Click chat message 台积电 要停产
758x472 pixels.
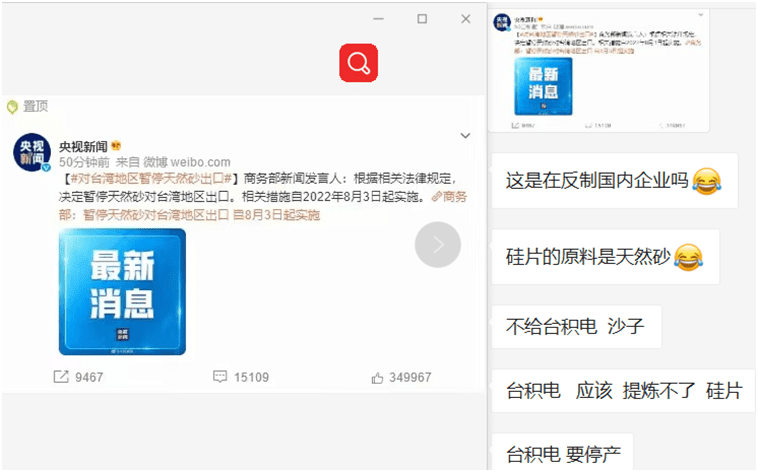point(562,453)
